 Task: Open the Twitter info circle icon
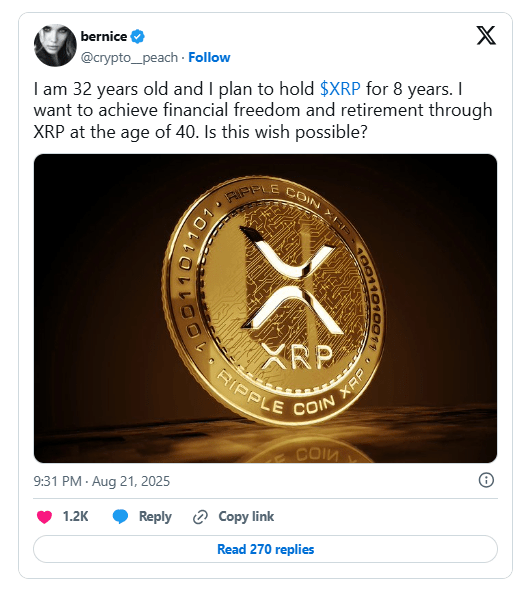point(486,480)
